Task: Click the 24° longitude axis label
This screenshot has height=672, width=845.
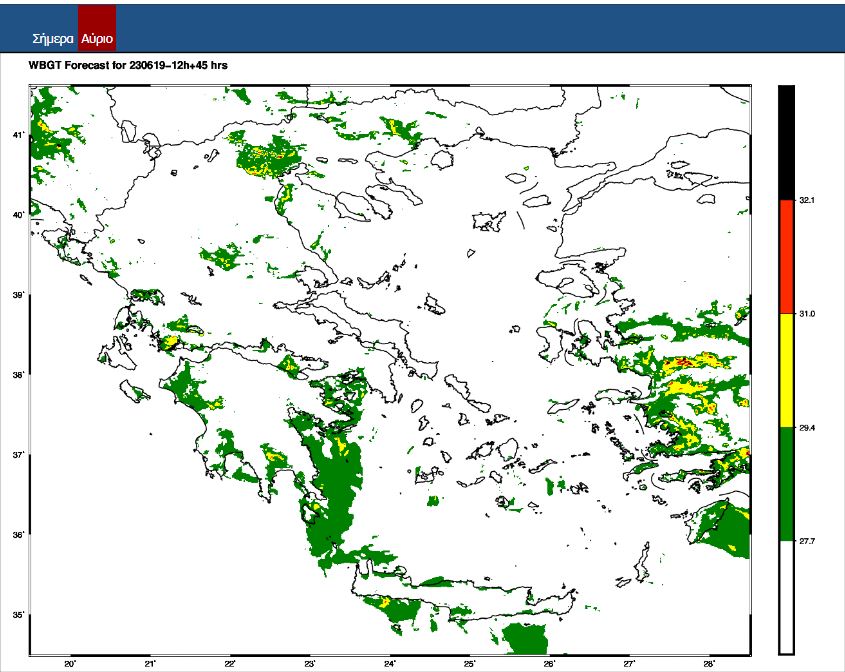Action: coord(390,664)
